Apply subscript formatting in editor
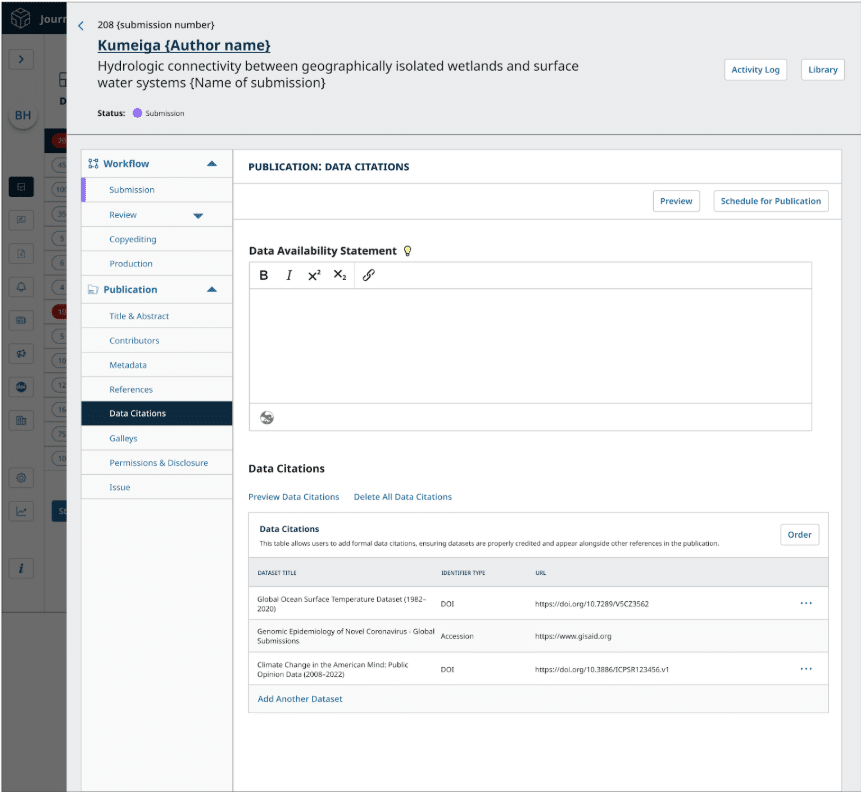This screenshot has height=792, width=861. pos(340,275)
